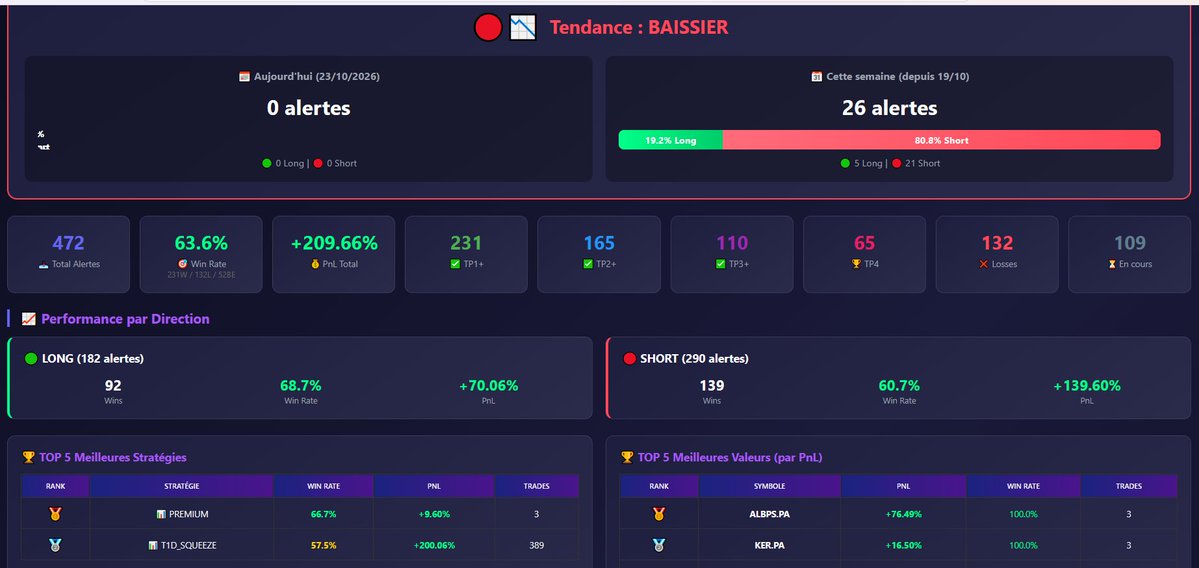Click the chart icon beside Performance par Direction
This screenshot has width=1199, height=568.
29,319
